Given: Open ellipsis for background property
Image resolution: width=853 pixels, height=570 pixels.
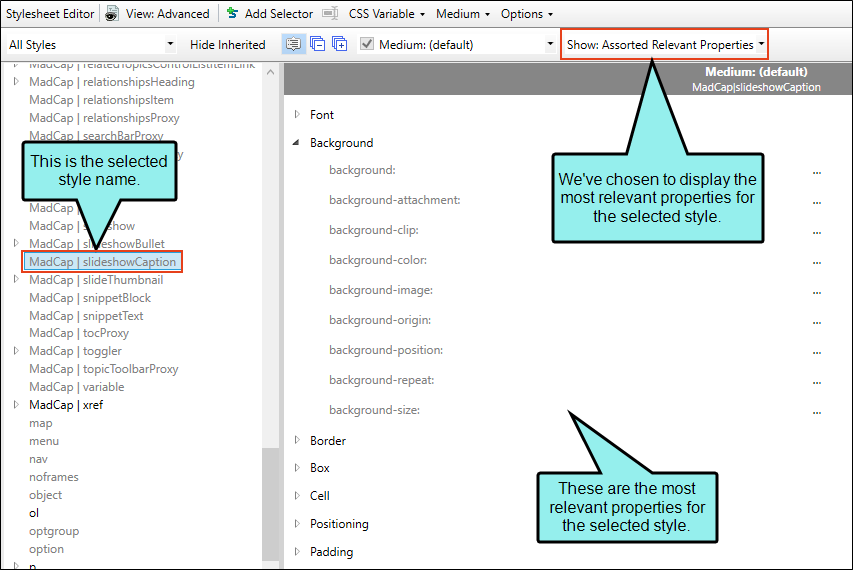Looking at the screenshot, I should pos(817,172).
